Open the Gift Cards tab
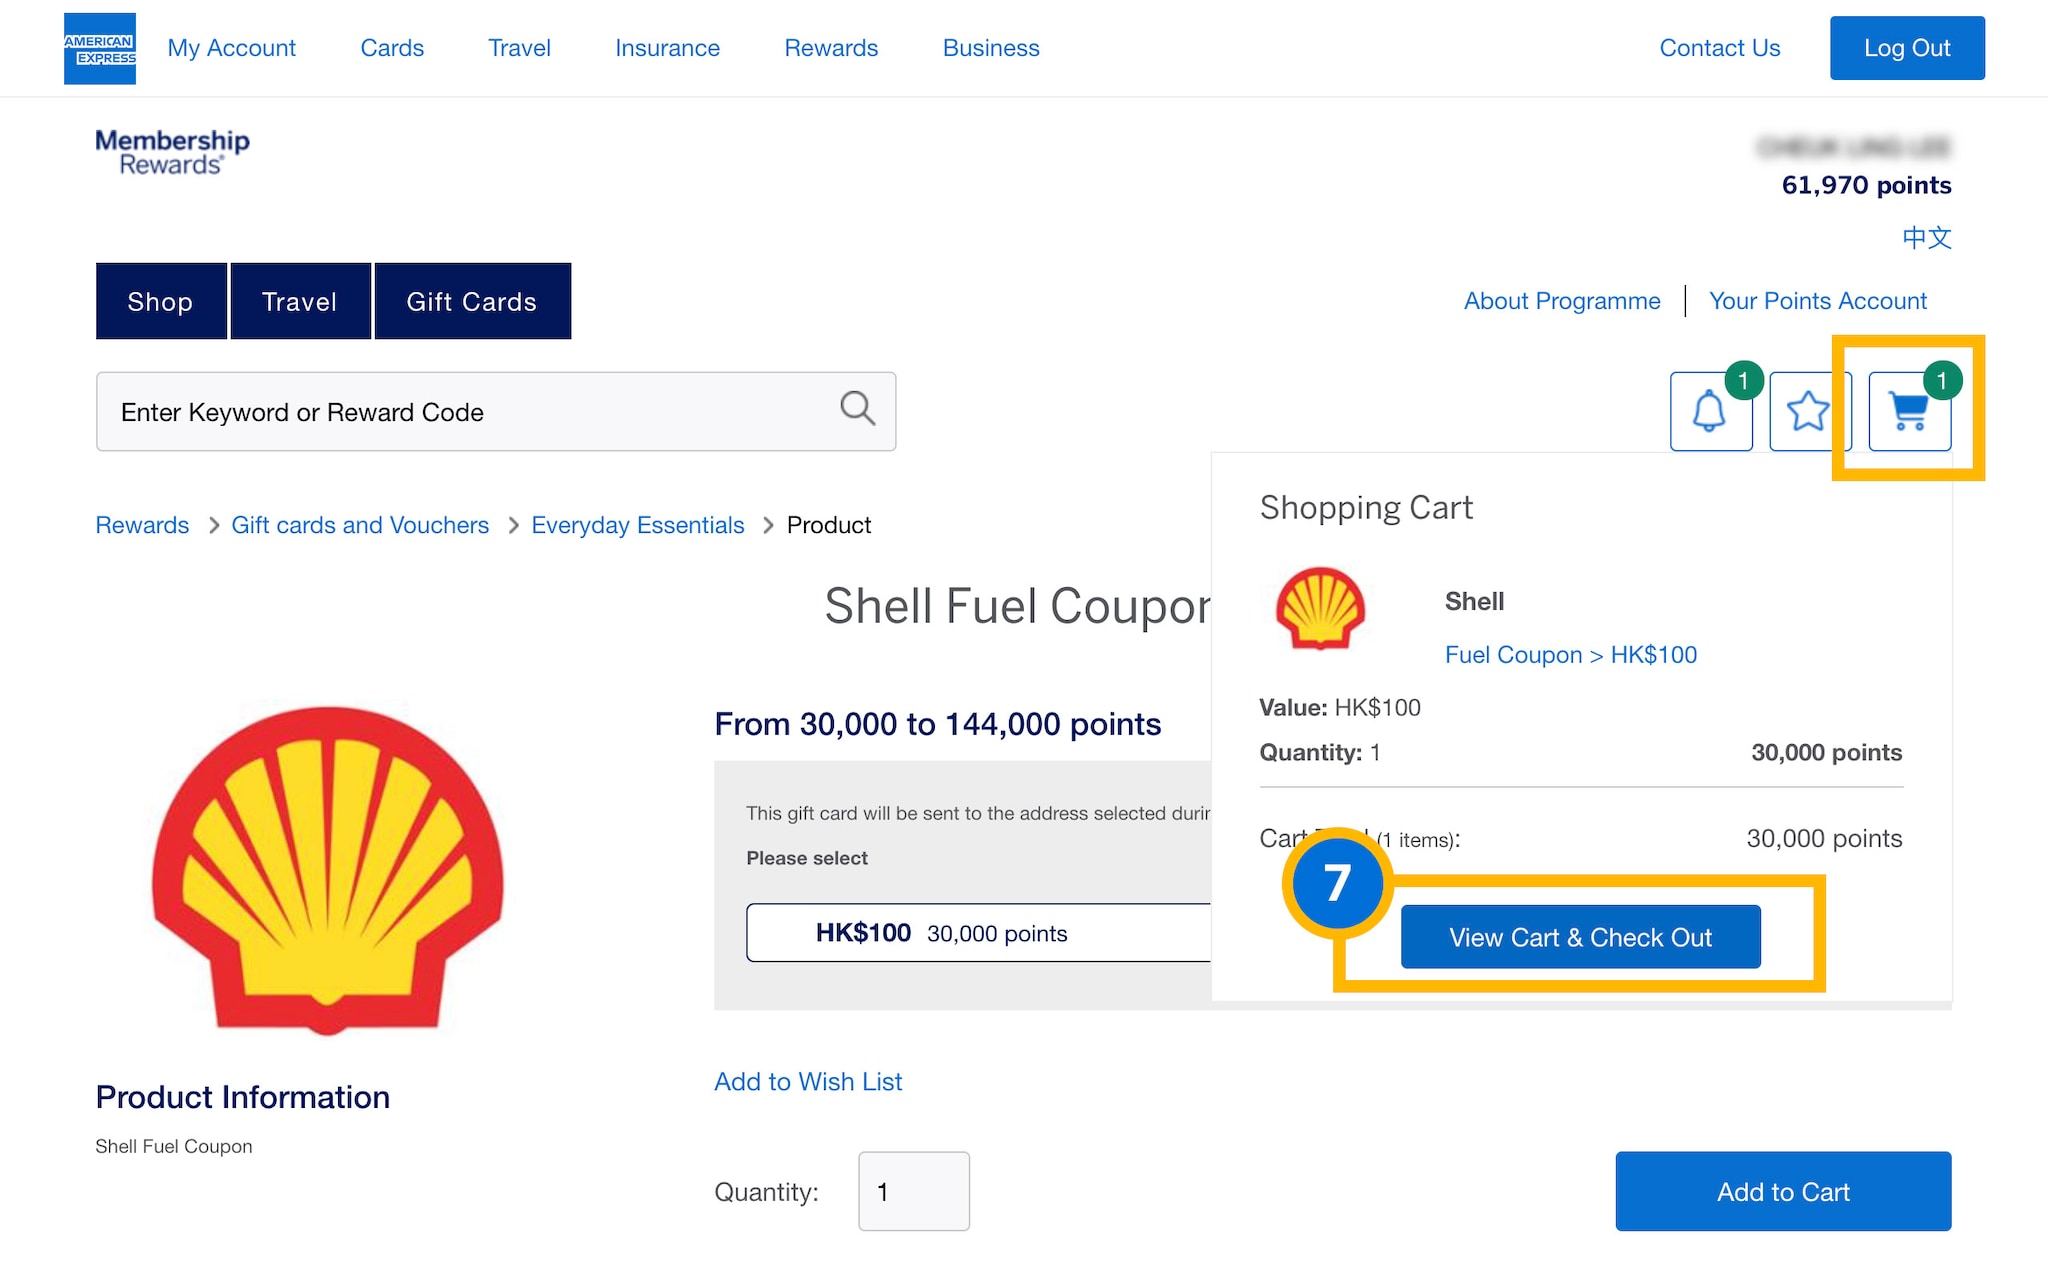Image resolution: width=2048 pixels, height=1273 pixels. click(x=472, y=301)
